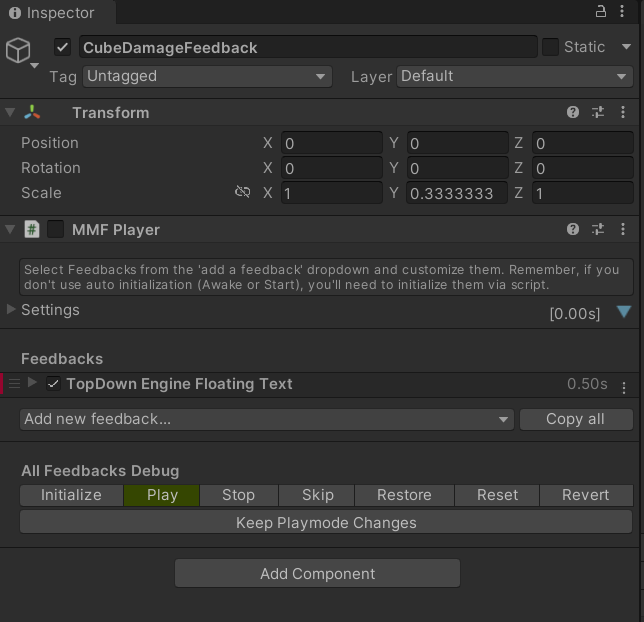Open the Tag dropdown showing Untagged
This screenshot has height=622, width=644.
[x=207, y=76]
